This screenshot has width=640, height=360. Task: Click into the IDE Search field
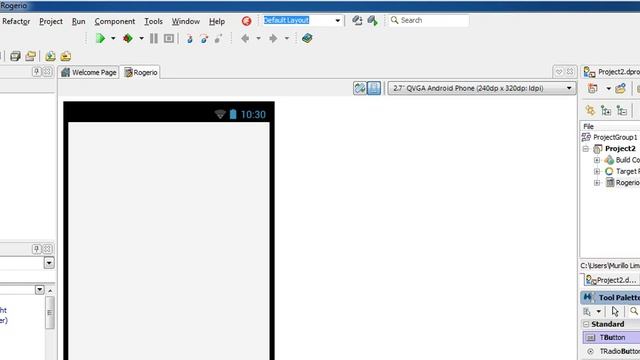(x=429, y=20)
